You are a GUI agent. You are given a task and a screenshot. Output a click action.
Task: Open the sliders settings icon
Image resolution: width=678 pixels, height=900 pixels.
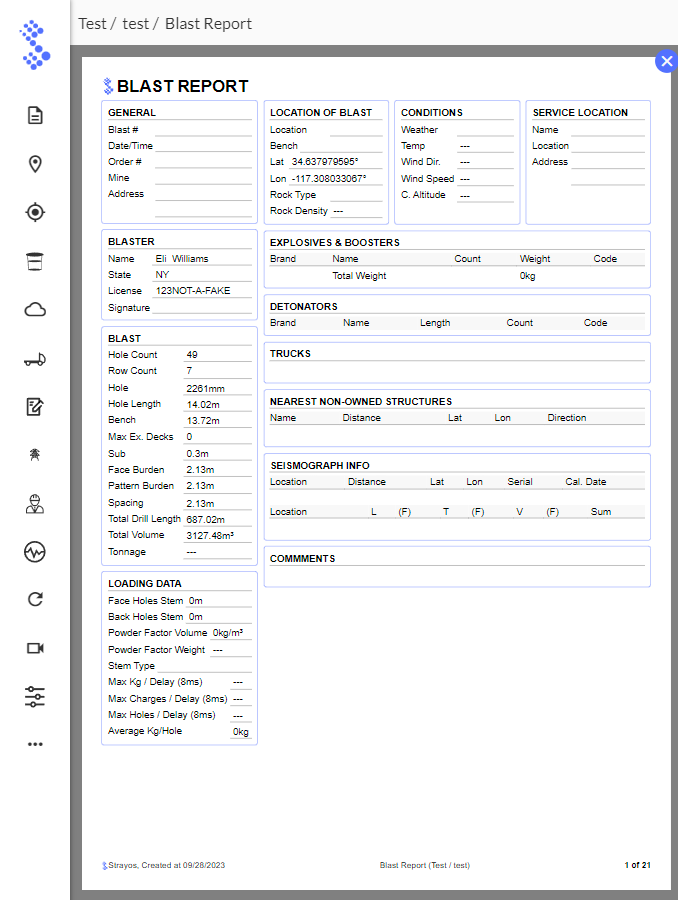coord(35,697)
